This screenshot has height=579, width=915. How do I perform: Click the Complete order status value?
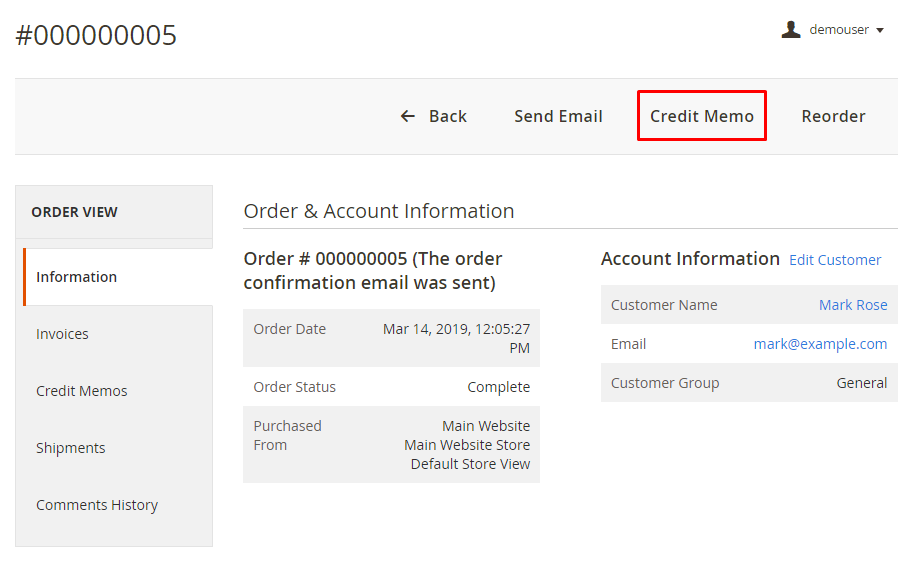[498, 387]
